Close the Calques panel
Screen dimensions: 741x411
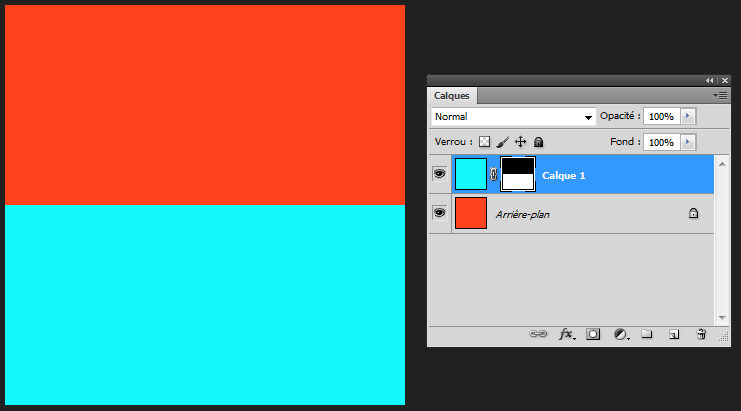(x=724, y=80)
